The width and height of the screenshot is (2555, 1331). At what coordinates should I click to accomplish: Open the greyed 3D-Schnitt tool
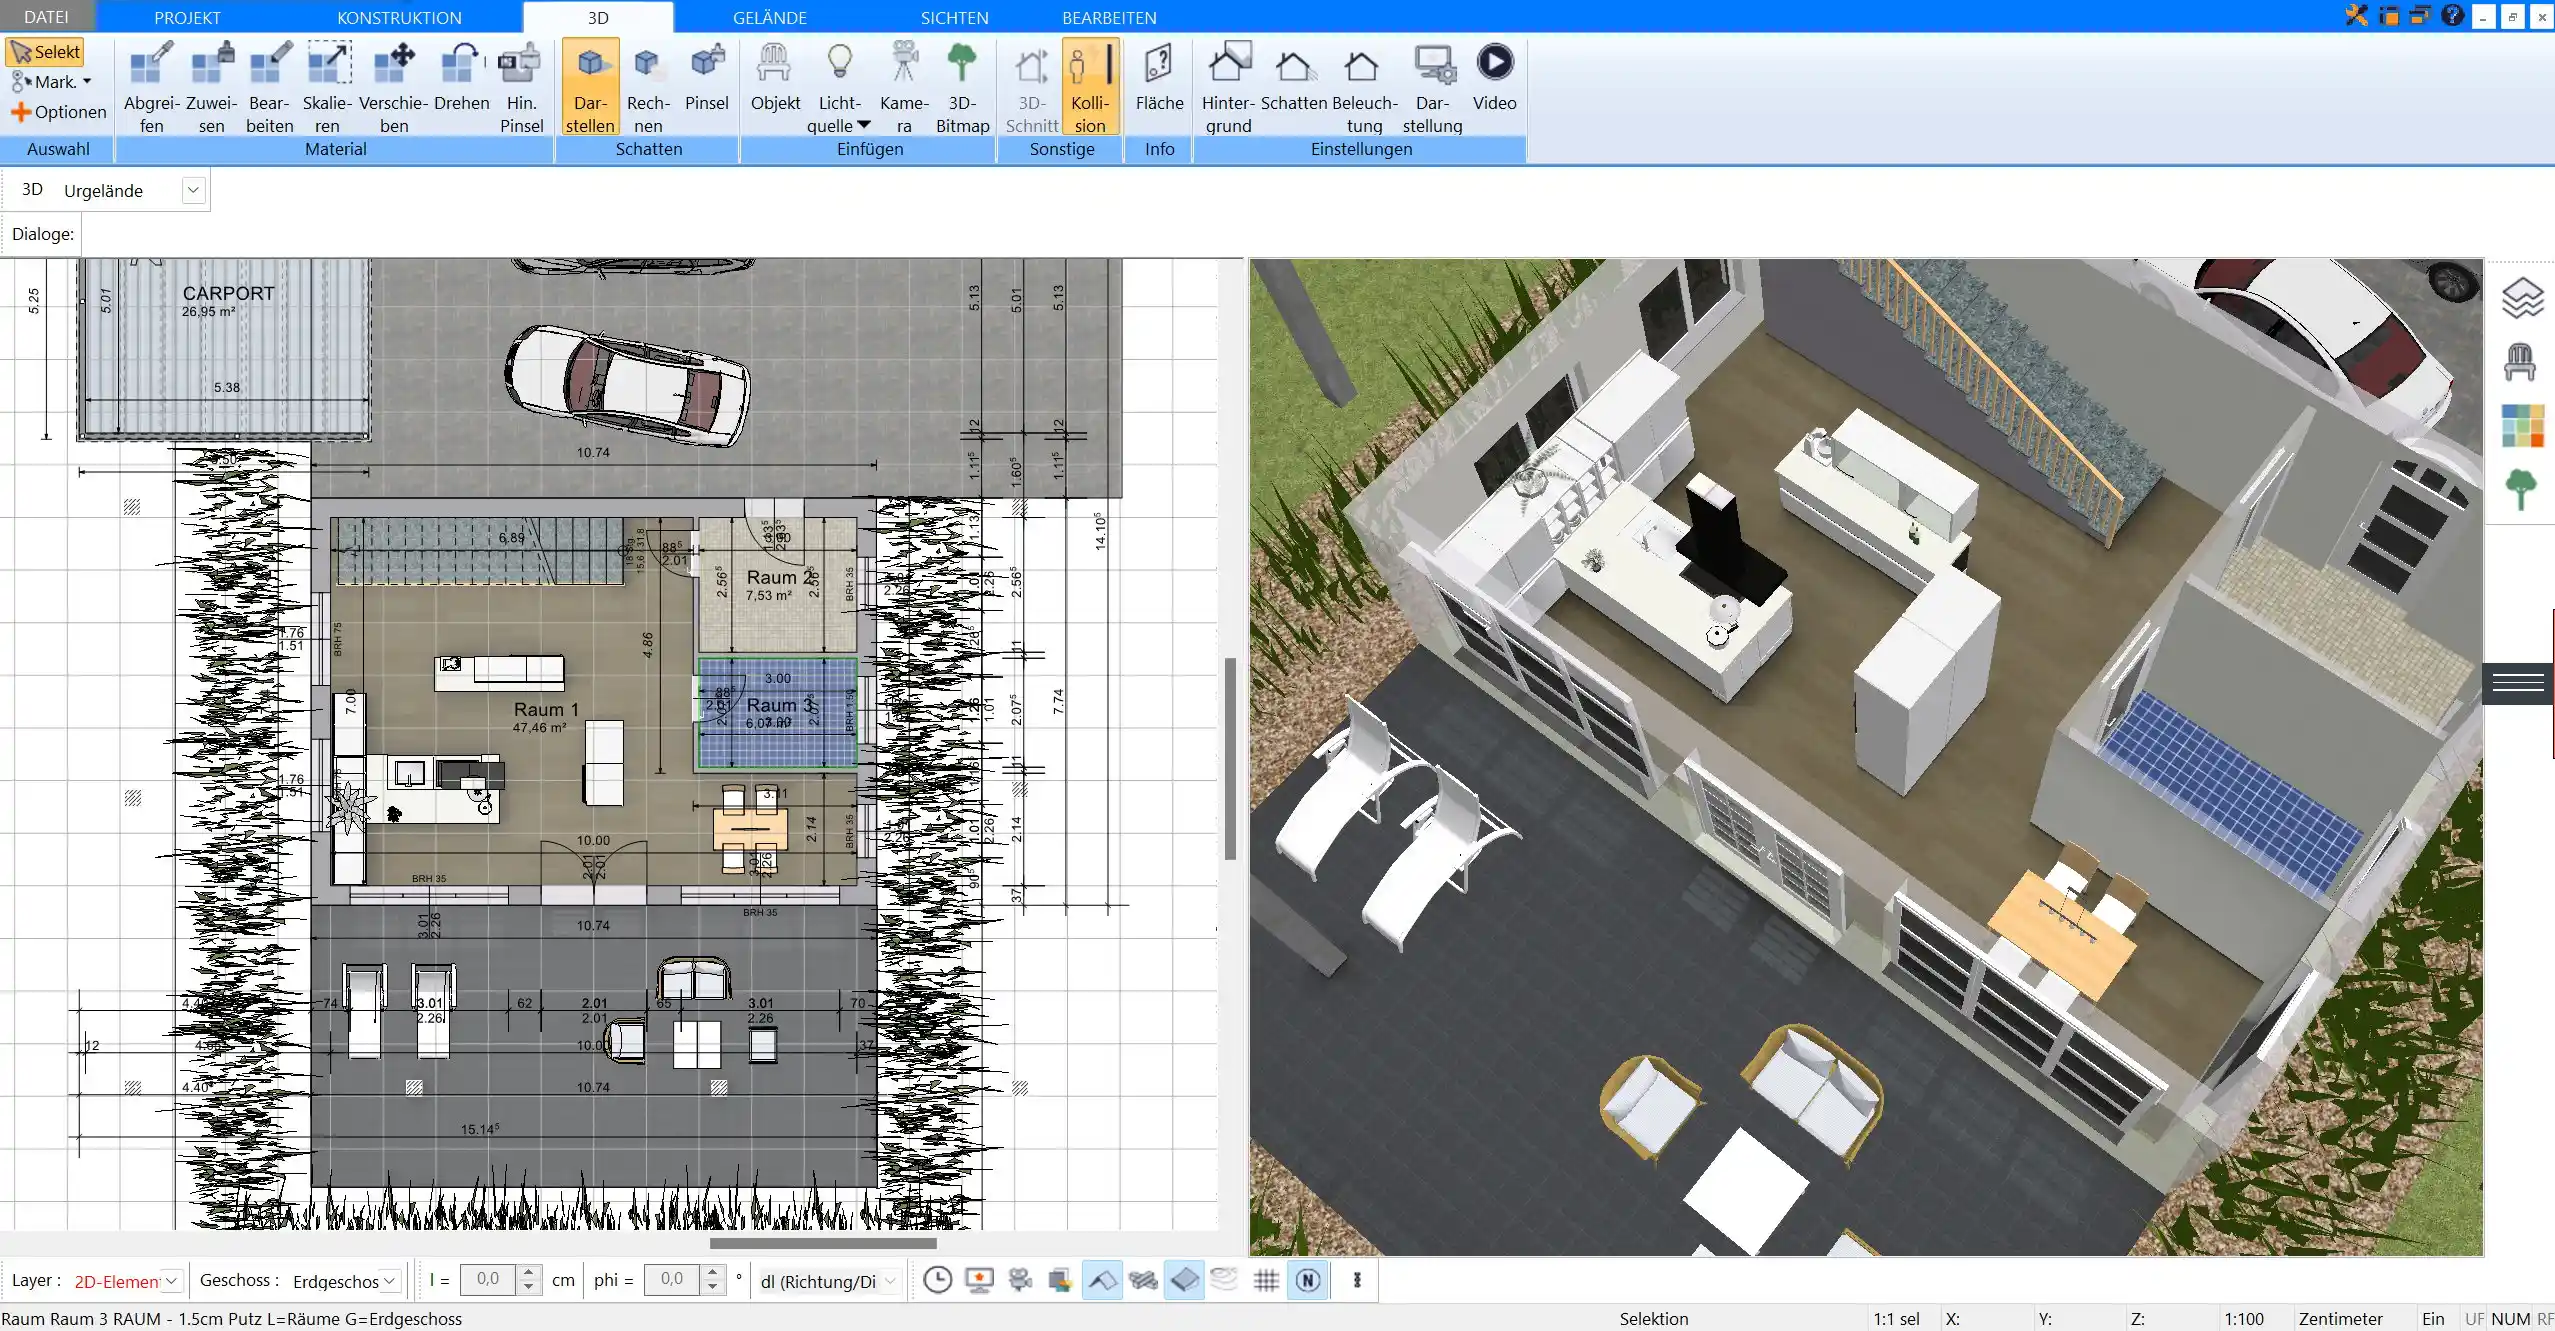[x=1031, y=87]
